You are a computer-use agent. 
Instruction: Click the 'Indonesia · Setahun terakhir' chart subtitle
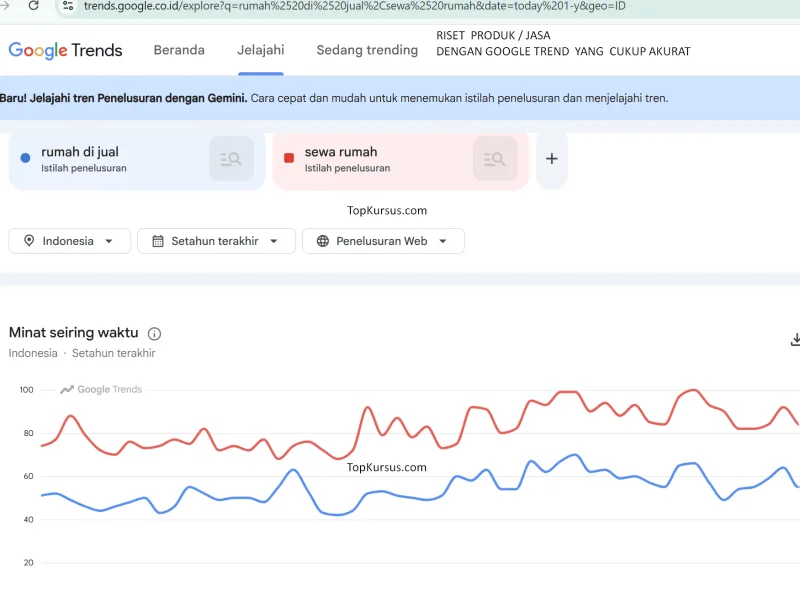82,353
